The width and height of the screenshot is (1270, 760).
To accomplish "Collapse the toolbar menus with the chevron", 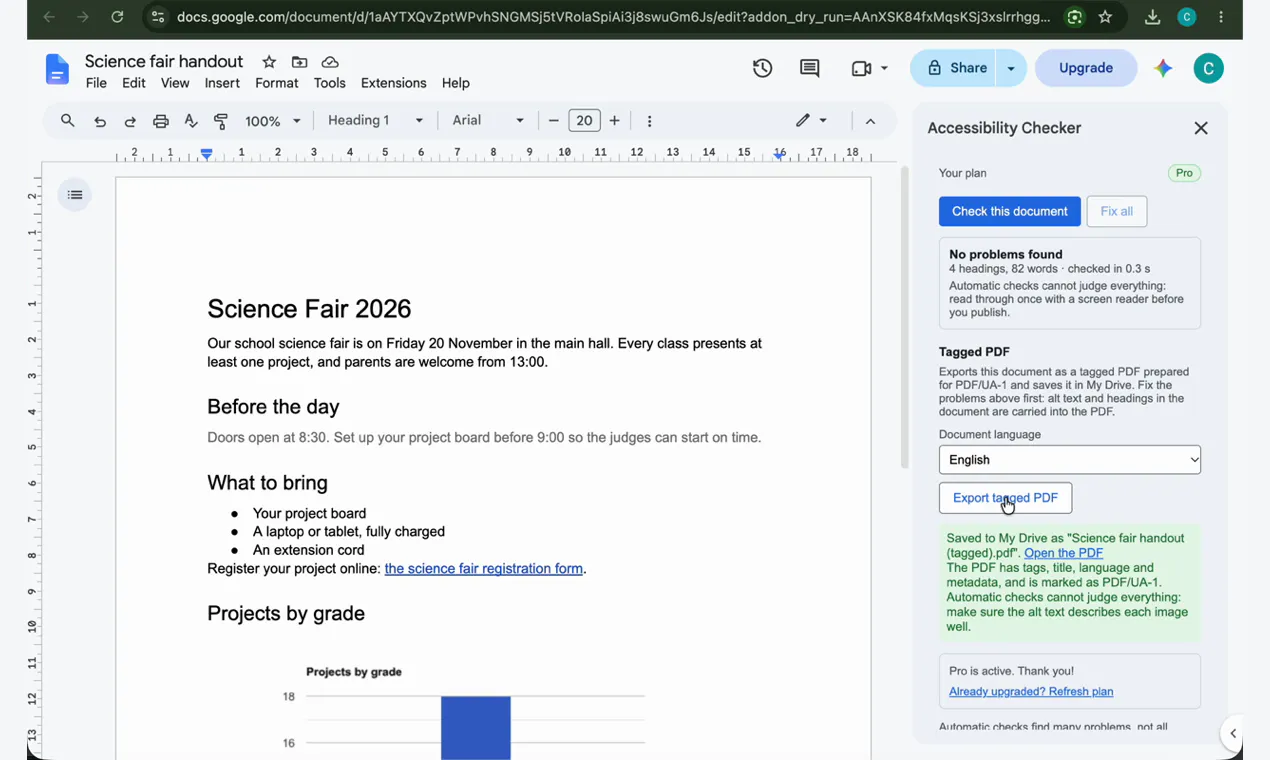I will (x=870, y=121).
